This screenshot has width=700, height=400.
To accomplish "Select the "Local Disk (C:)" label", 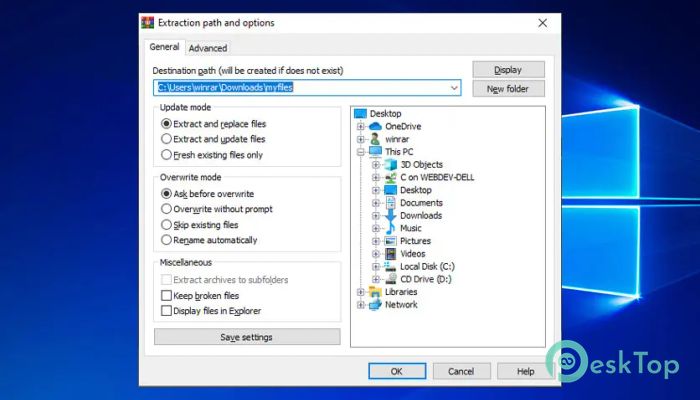I will (x=427, y=267).
